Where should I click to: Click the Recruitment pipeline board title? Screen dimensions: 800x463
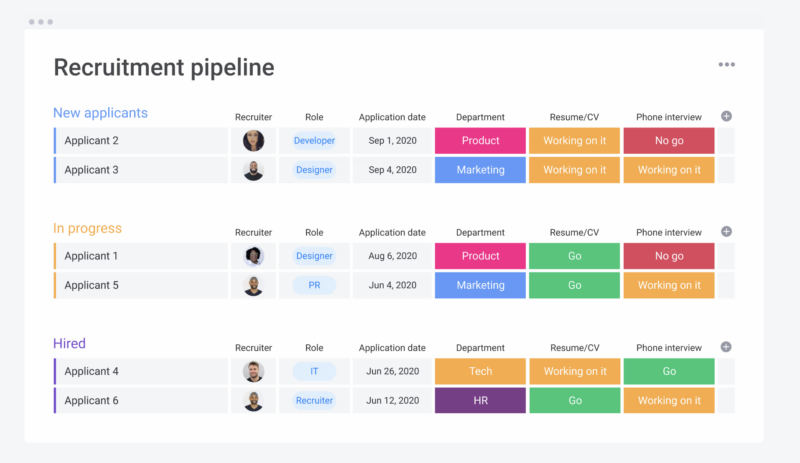pos(163,67)
